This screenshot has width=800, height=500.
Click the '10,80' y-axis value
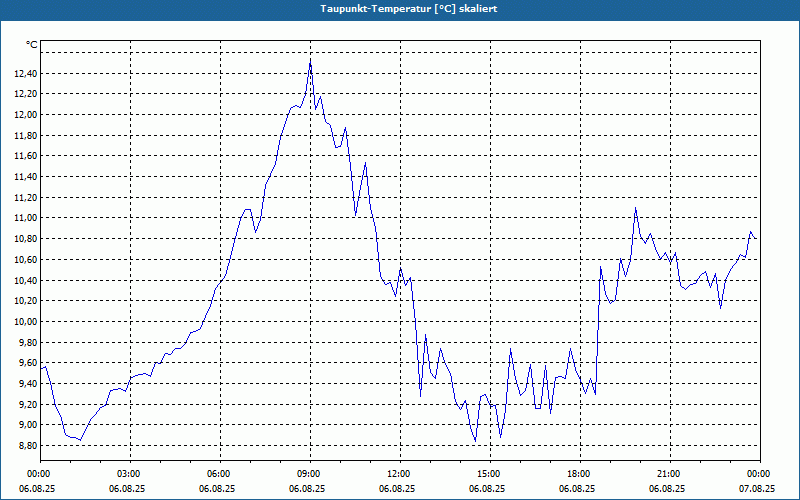coord(26,239)
